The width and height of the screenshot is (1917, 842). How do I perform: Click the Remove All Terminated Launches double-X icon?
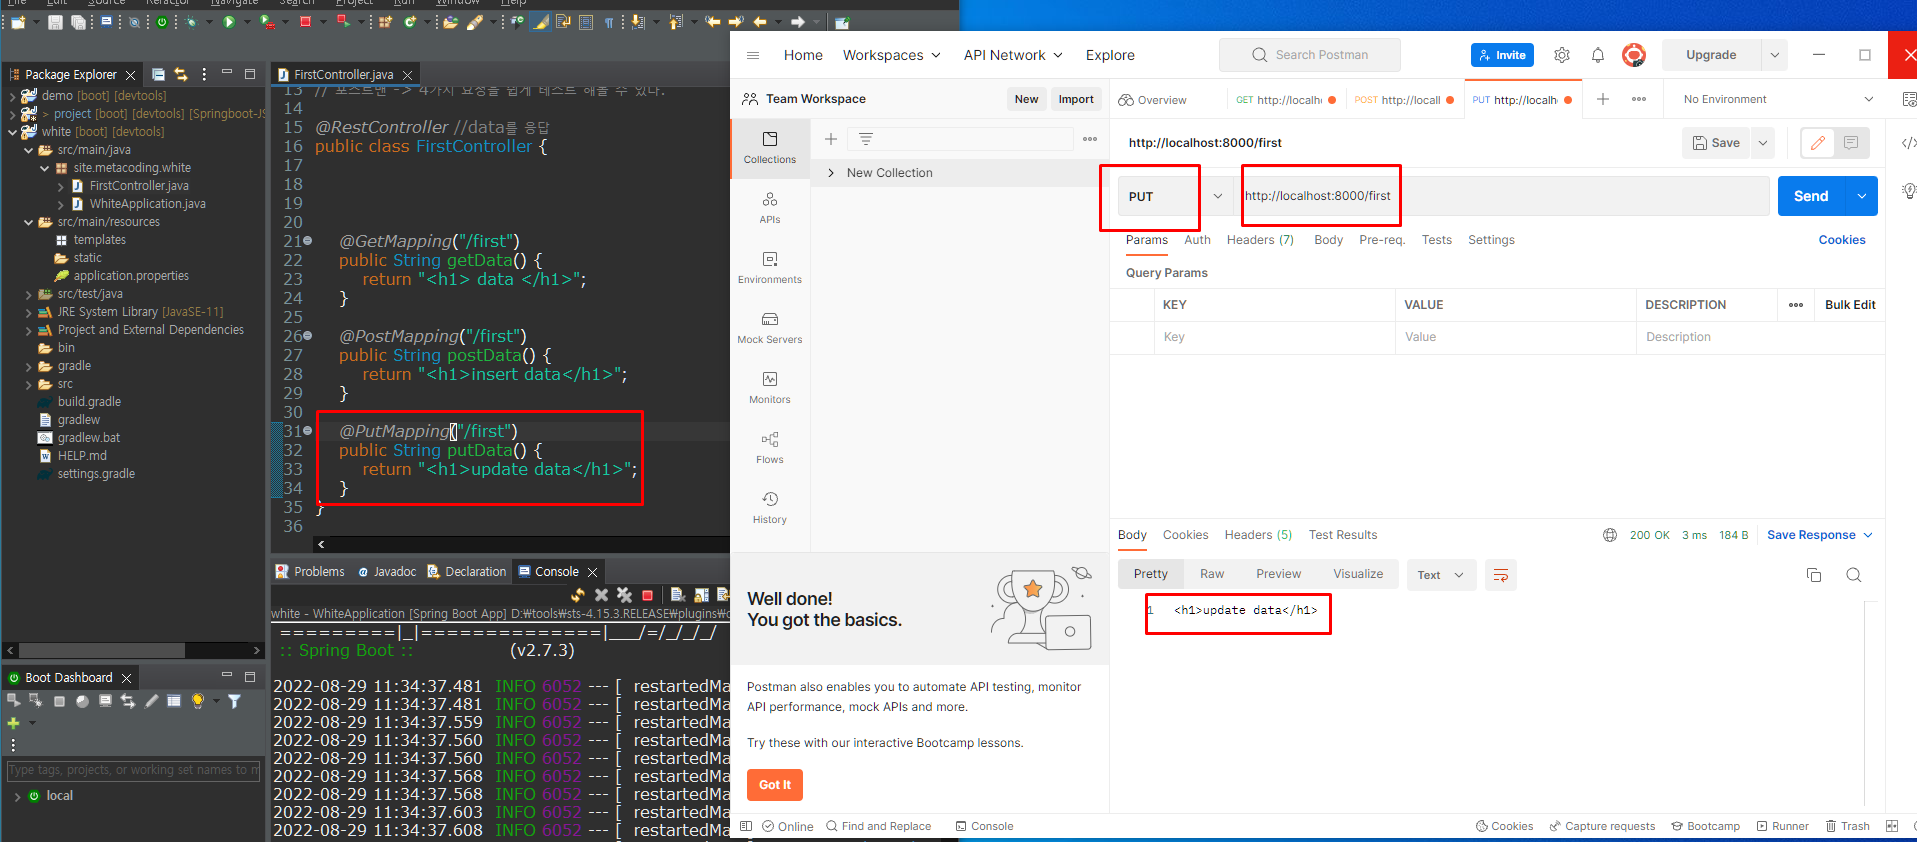[624, 595]
